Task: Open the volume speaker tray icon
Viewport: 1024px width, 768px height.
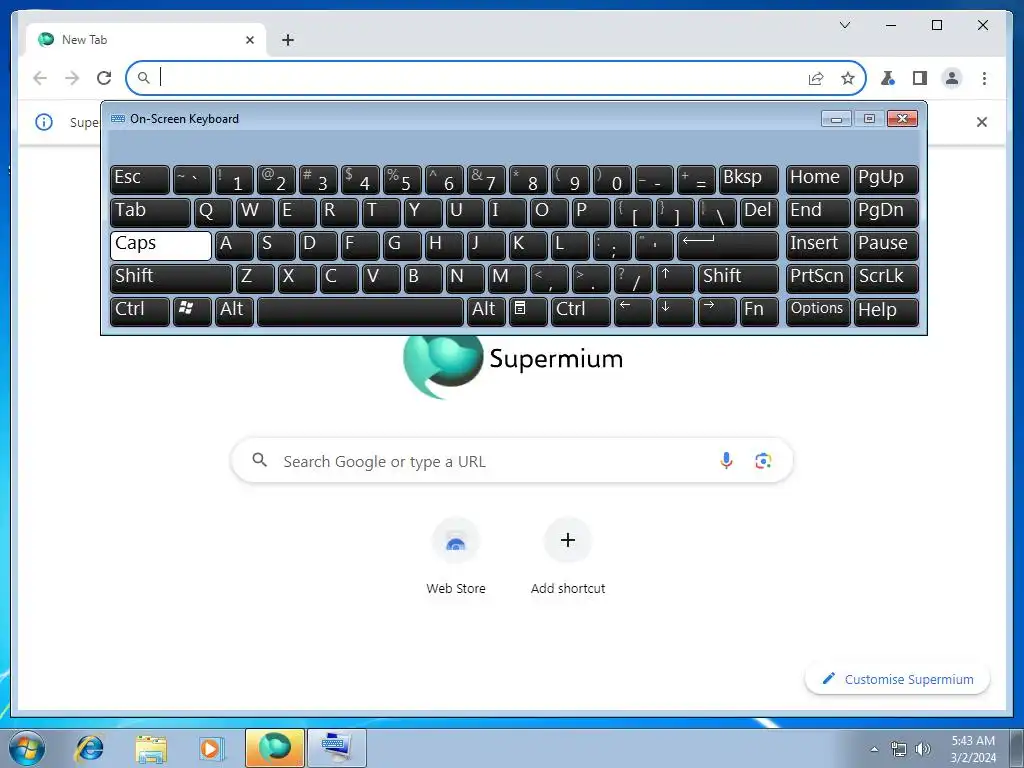Action: point(923,749)
